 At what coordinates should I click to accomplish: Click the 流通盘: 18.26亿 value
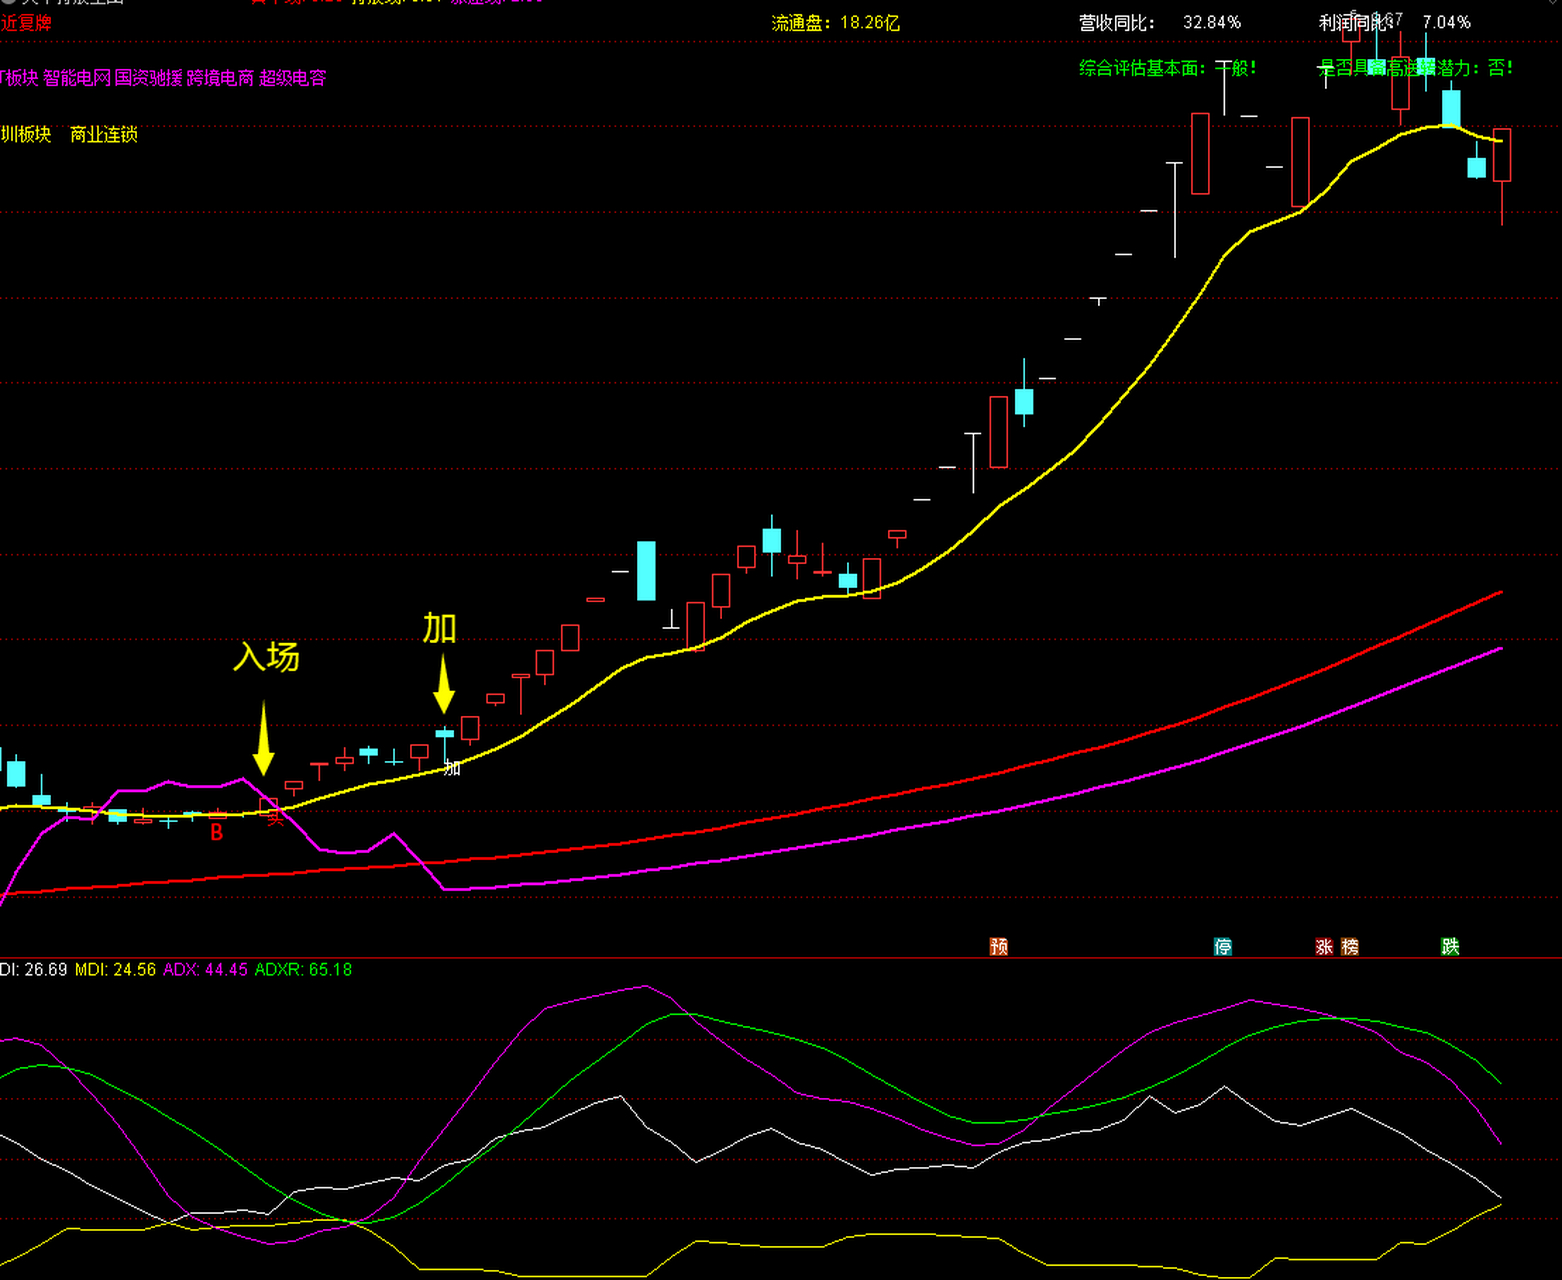point(836,23)
